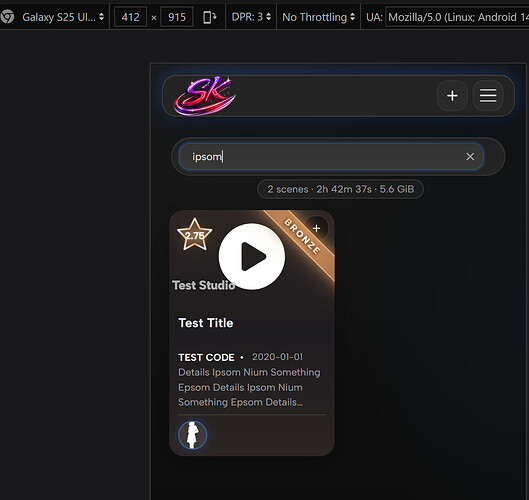Click the viewport width field showing 412

[x=130, y=17]
